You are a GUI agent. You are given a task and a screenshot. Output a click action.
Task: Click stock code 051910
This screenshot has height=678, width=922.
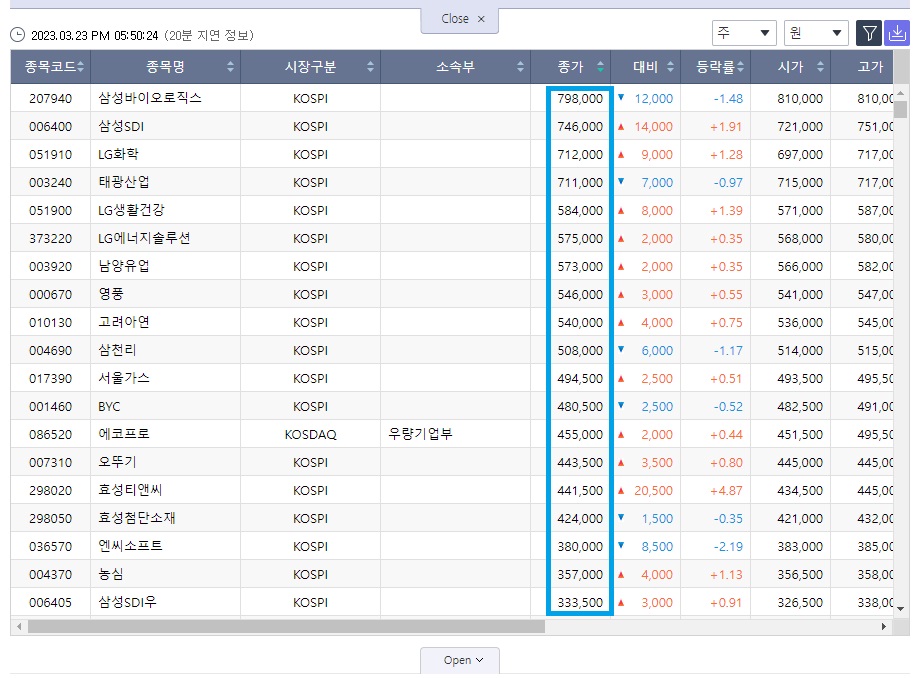coord(51,155)
